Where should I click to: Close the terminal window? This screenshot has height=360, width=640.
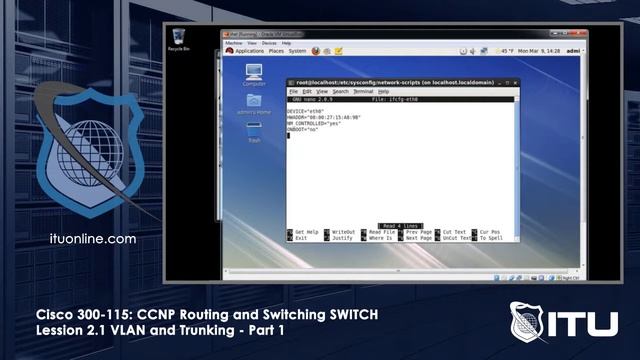pos(515,82)
